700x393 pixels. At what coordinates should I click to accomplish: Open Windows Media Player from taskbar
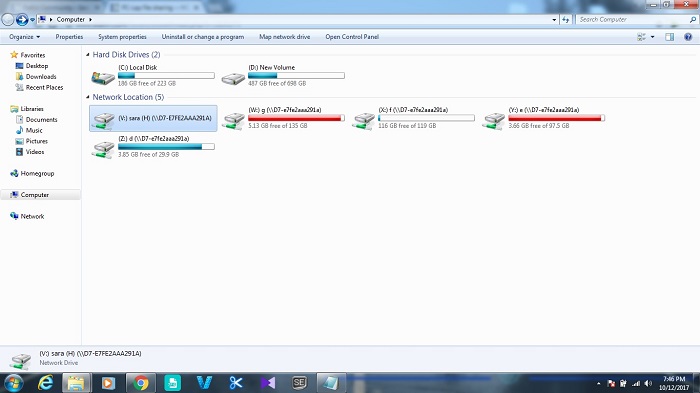click(108, 383)
